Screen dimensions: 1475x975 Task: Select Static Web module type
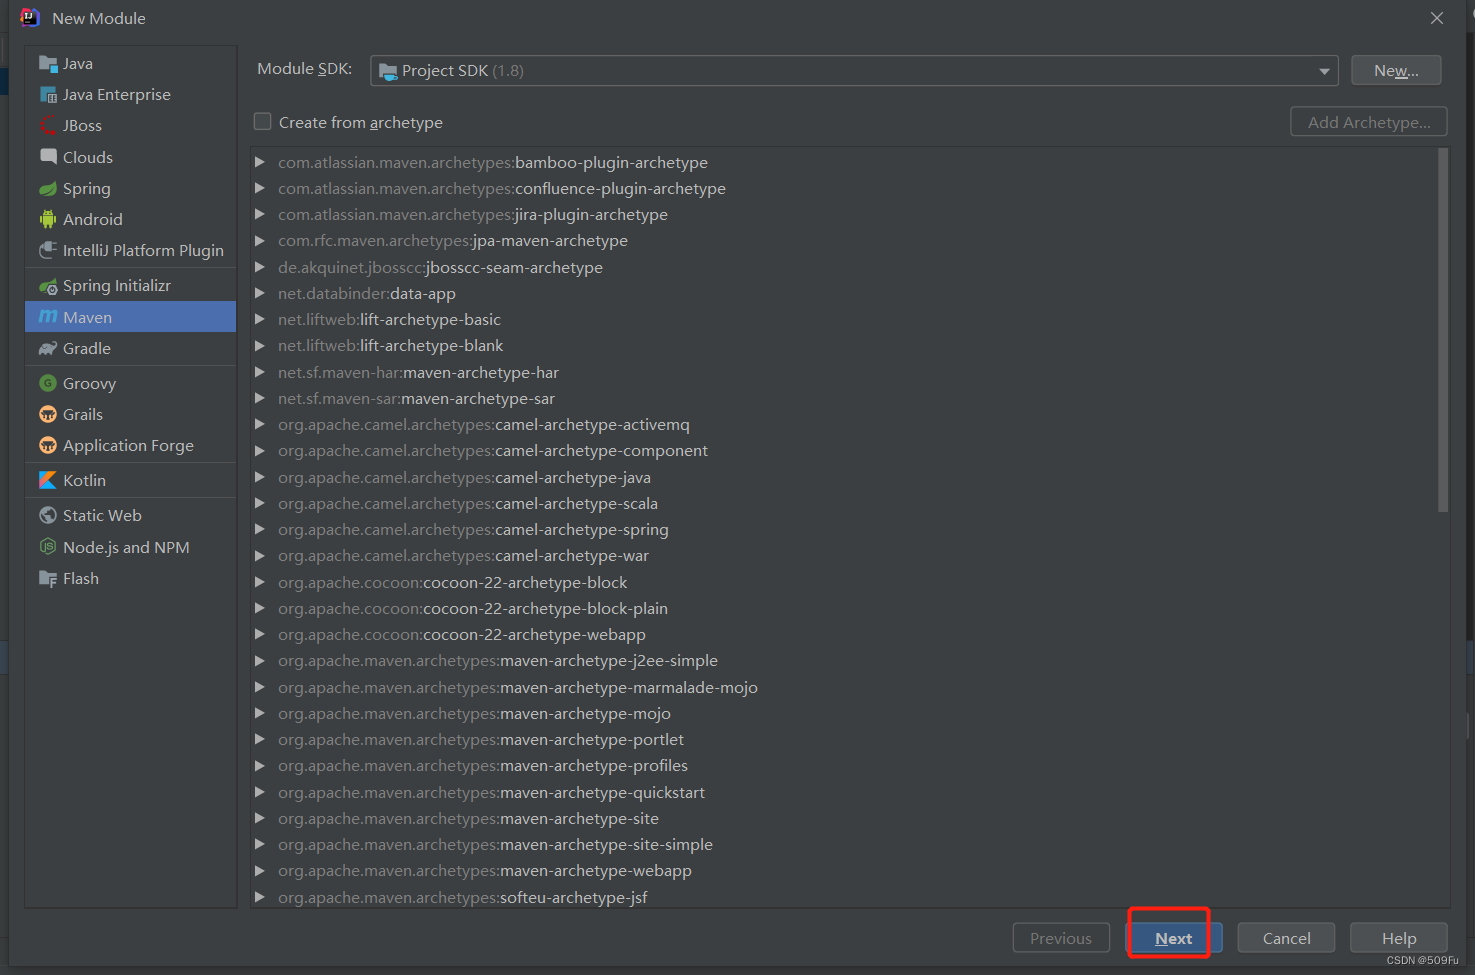(131, 515)
